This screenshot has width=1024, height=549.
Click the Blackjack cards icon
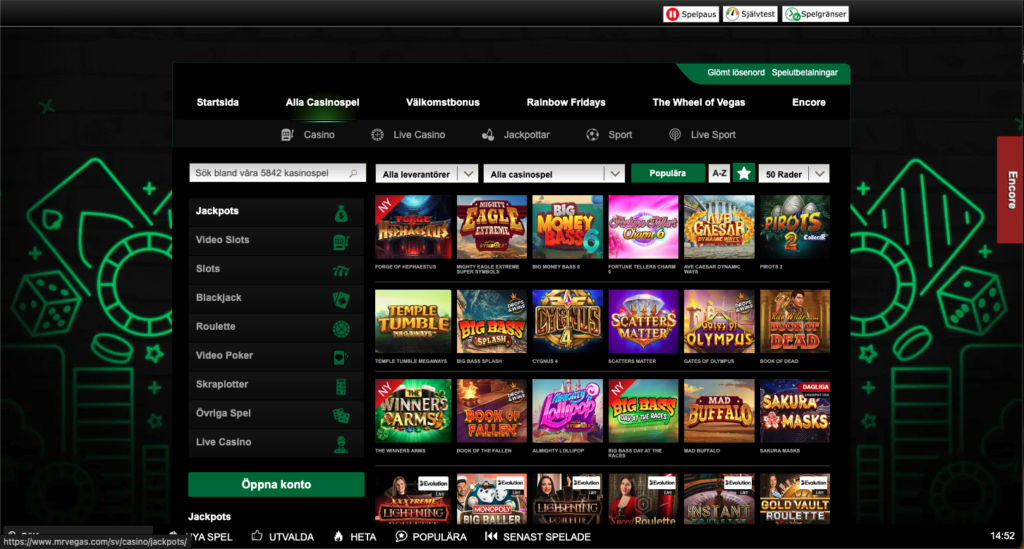coord(341,300)
